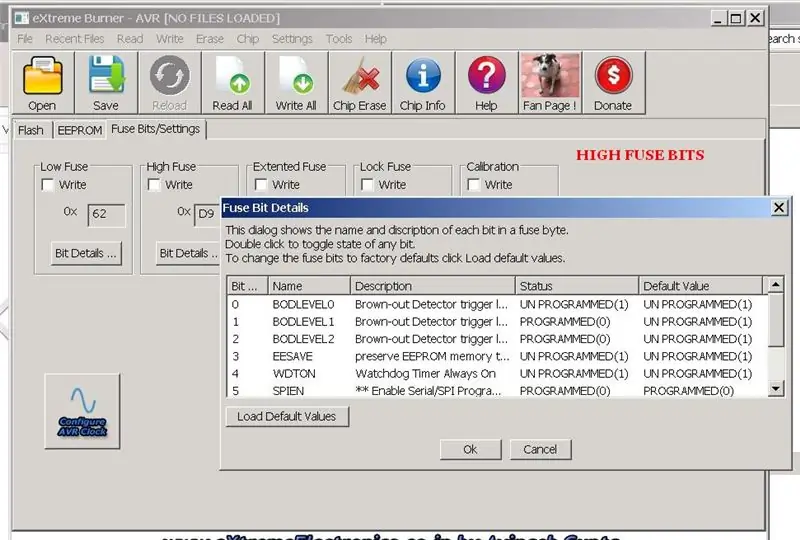Confirm the dialog with Ok
The image size is (800, 540).
pos(470,449)
